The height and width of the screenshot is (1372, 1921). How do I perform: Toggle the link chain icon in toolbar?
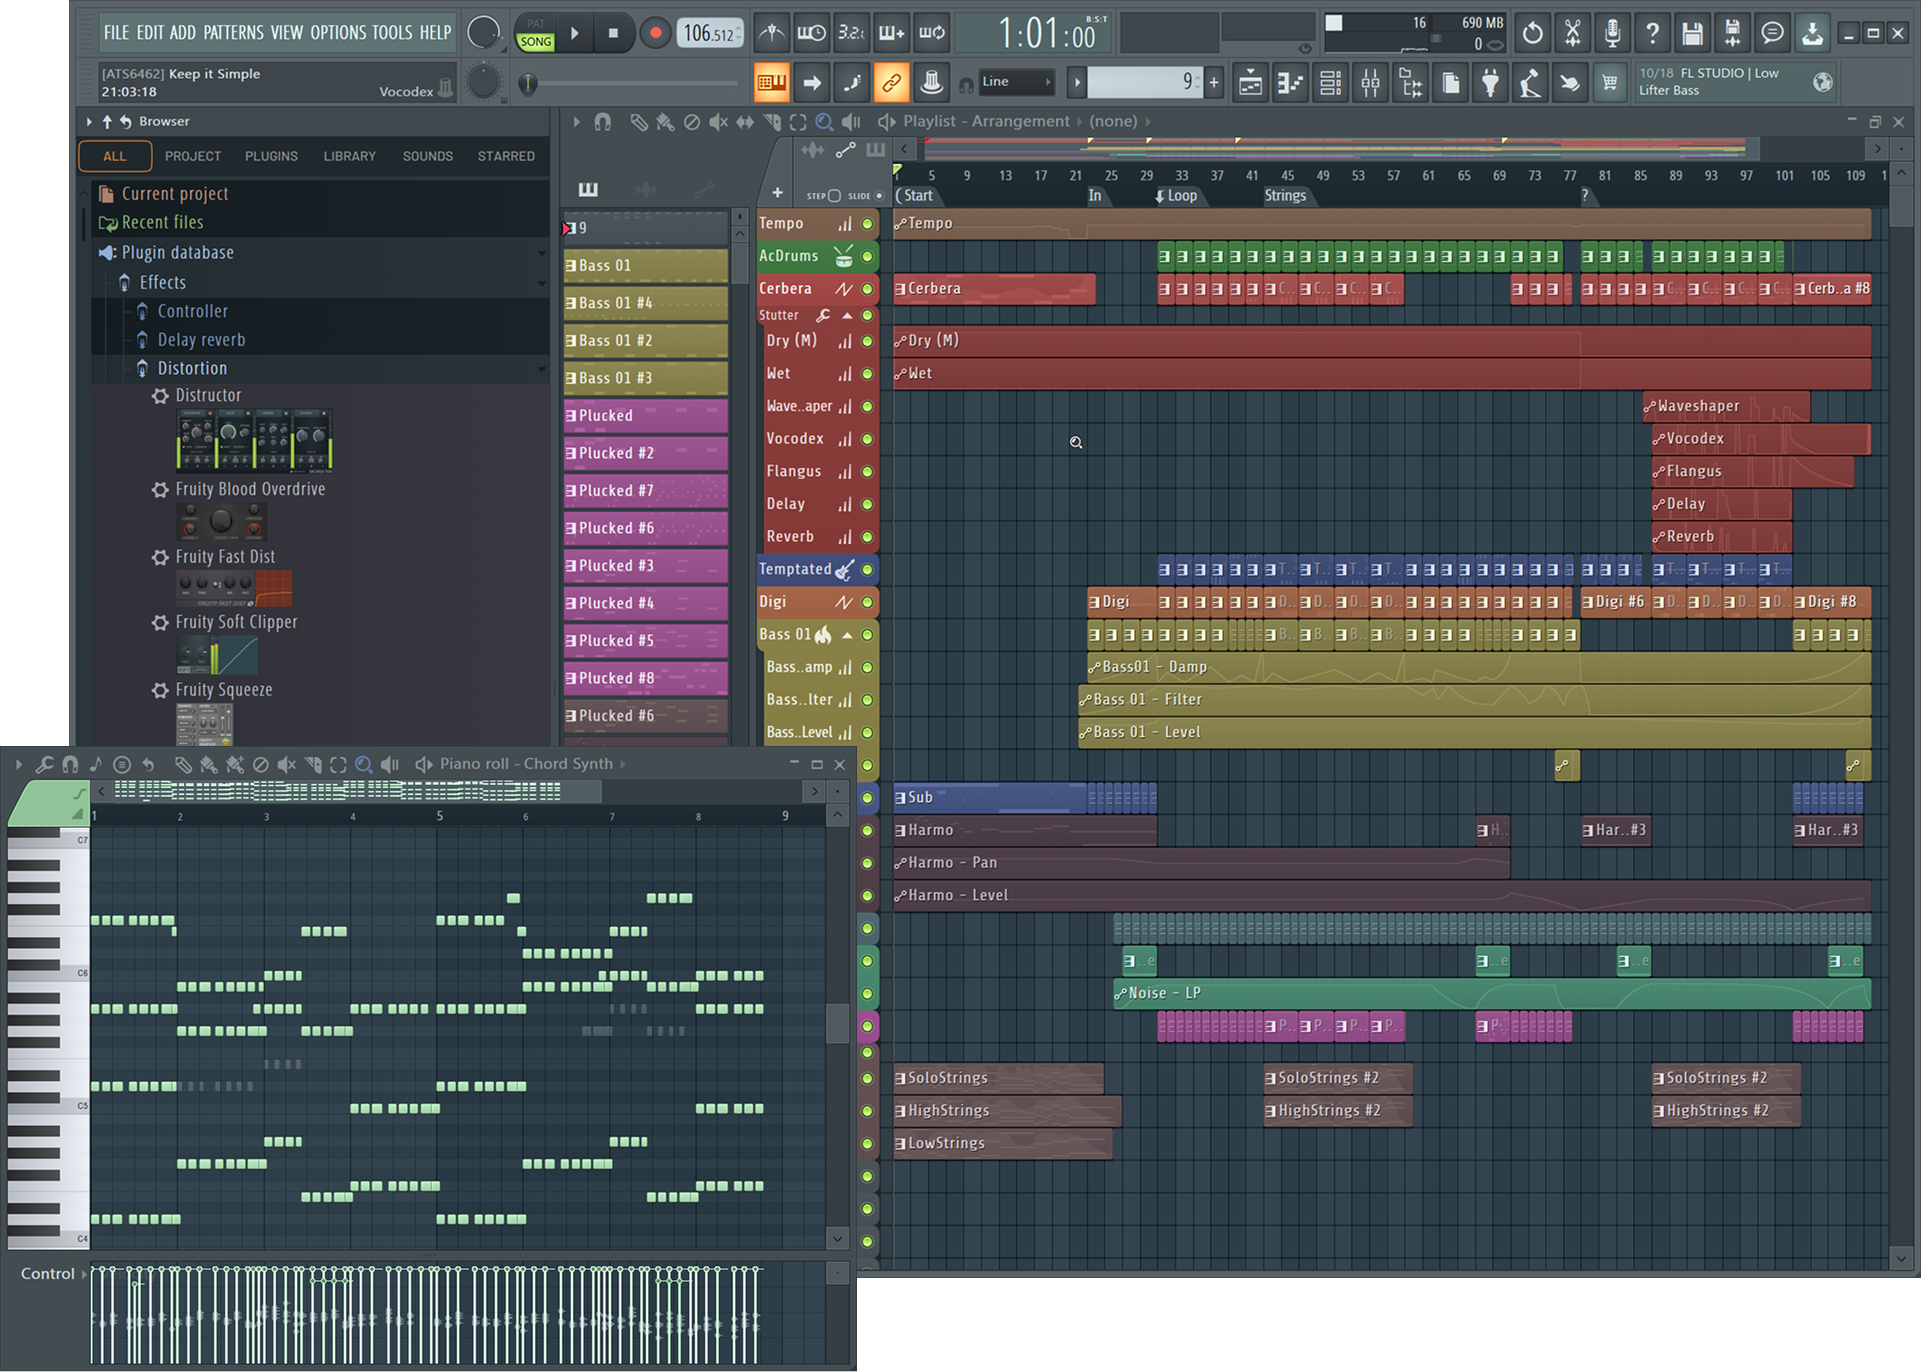pyautogui.click(x=891, y=83)
